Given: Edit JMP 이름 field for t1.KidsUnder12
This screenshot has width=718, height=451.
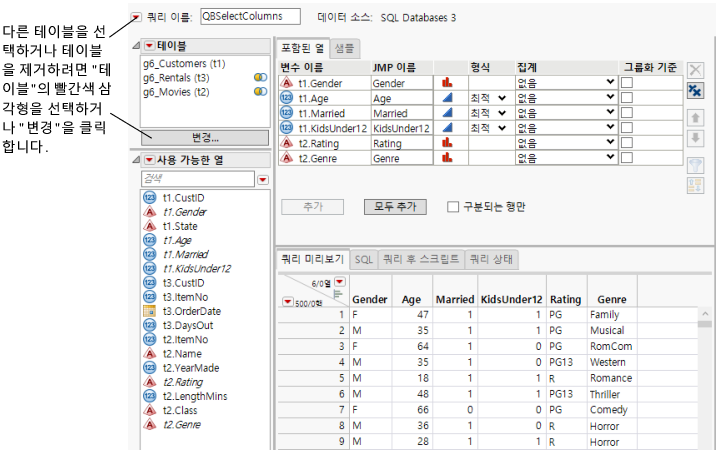Looking at the screenshot, I should point(402,128).
